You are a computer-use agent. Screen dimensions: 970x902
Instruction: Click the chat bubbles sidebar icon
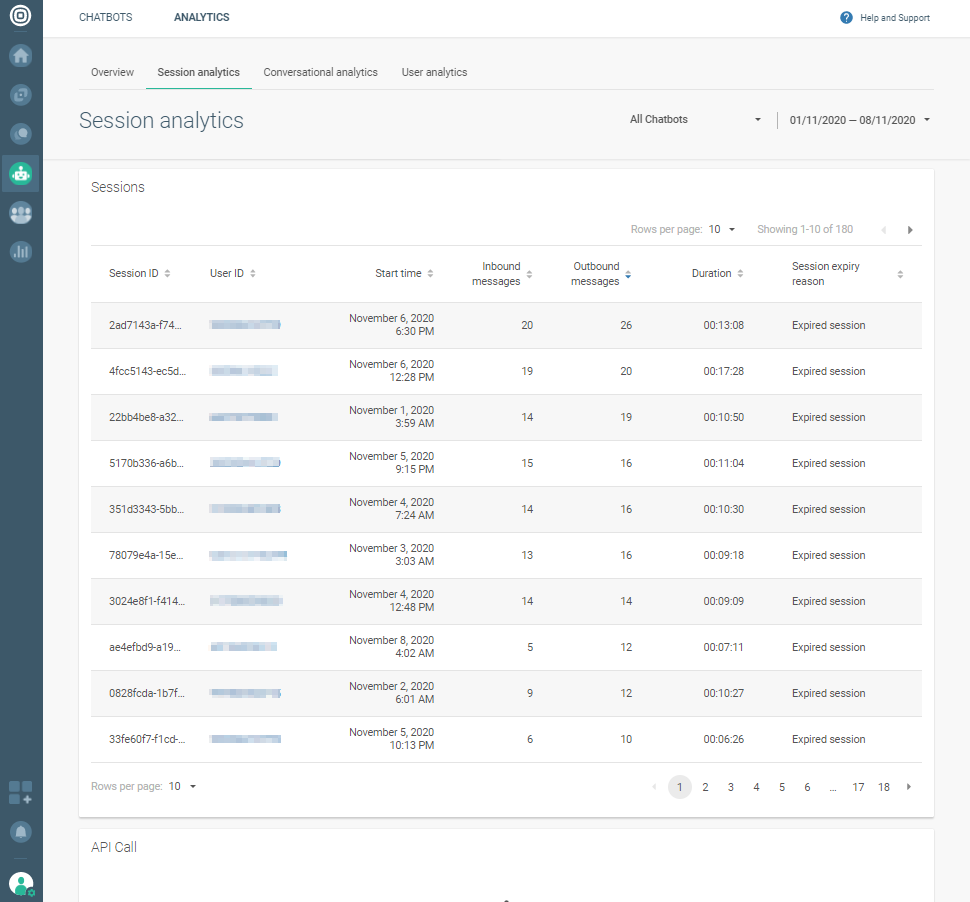pos(21,95)
